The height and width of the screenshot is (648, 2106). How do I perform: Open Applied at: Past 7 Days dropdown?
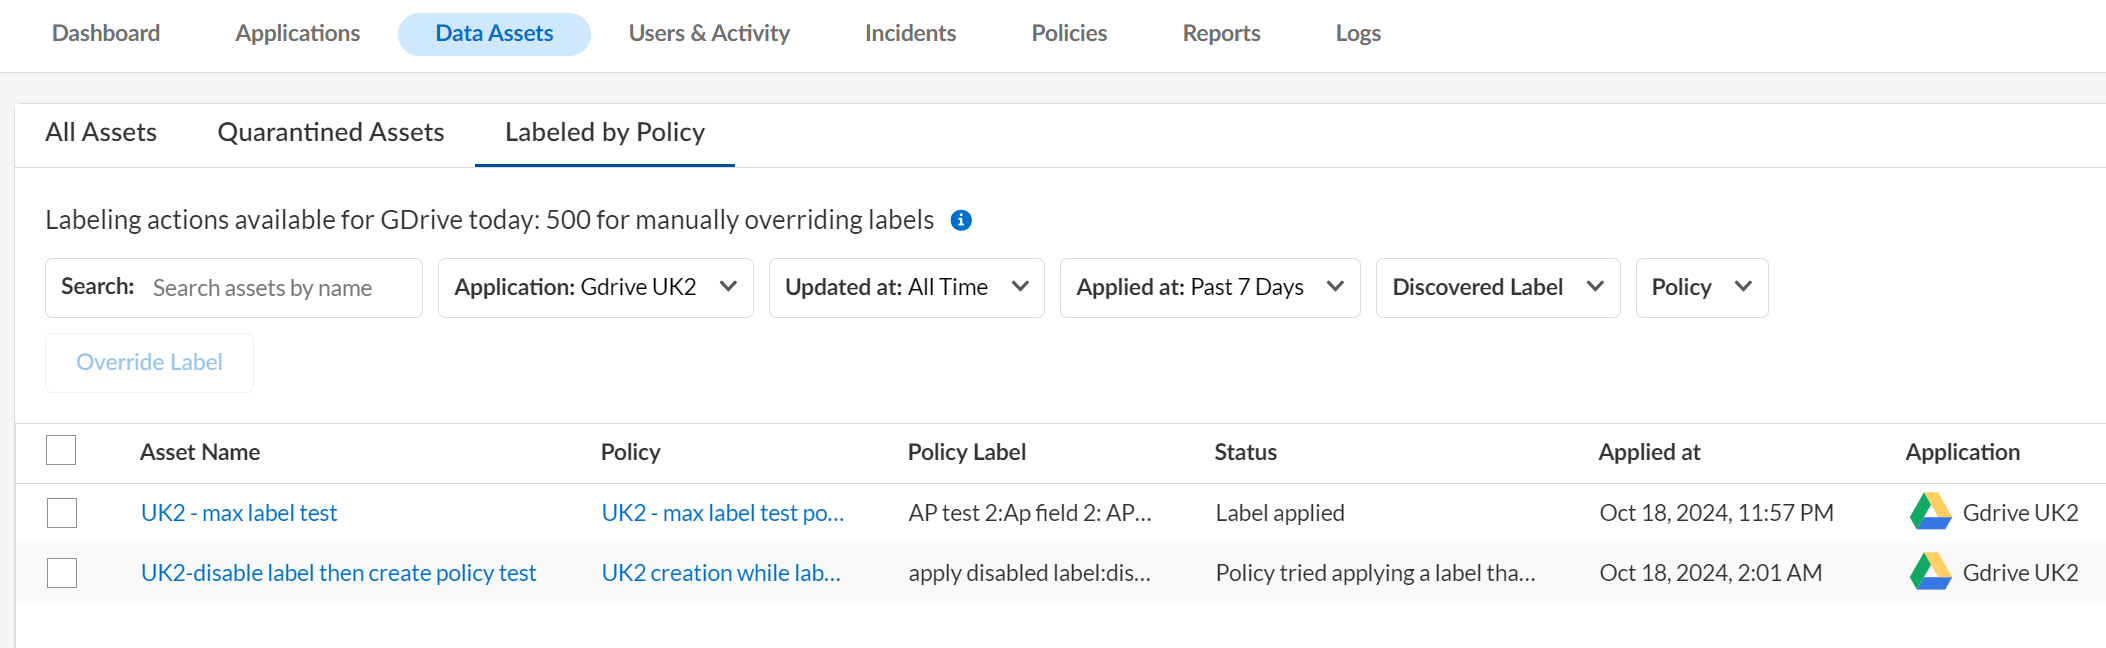coord(1209,288)
